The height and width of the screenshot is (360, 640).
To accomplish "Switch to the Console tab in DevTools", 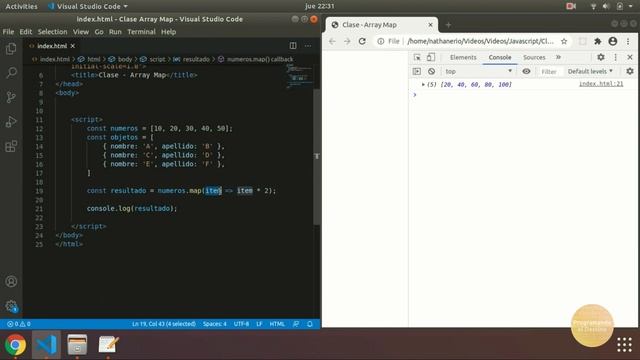I will click(500, 58).
